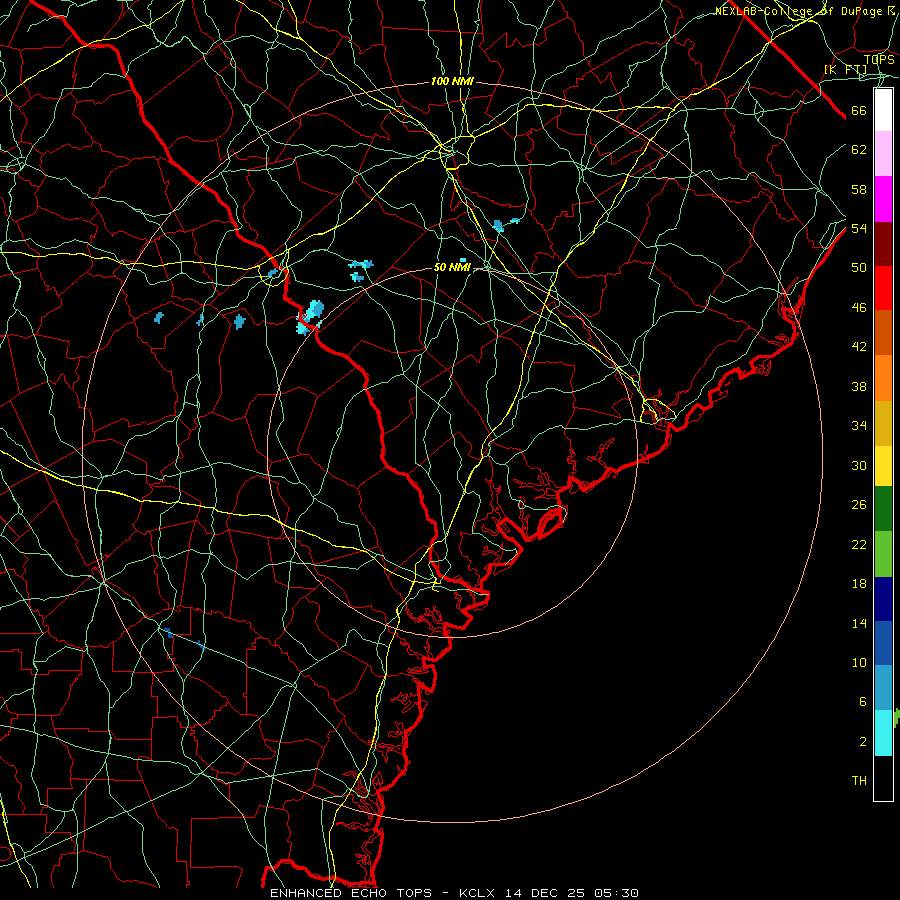The width and height of the screenshot is (900, 900).
Task: Click the "100 NMI" range ring label
Action: coord(452,82)
